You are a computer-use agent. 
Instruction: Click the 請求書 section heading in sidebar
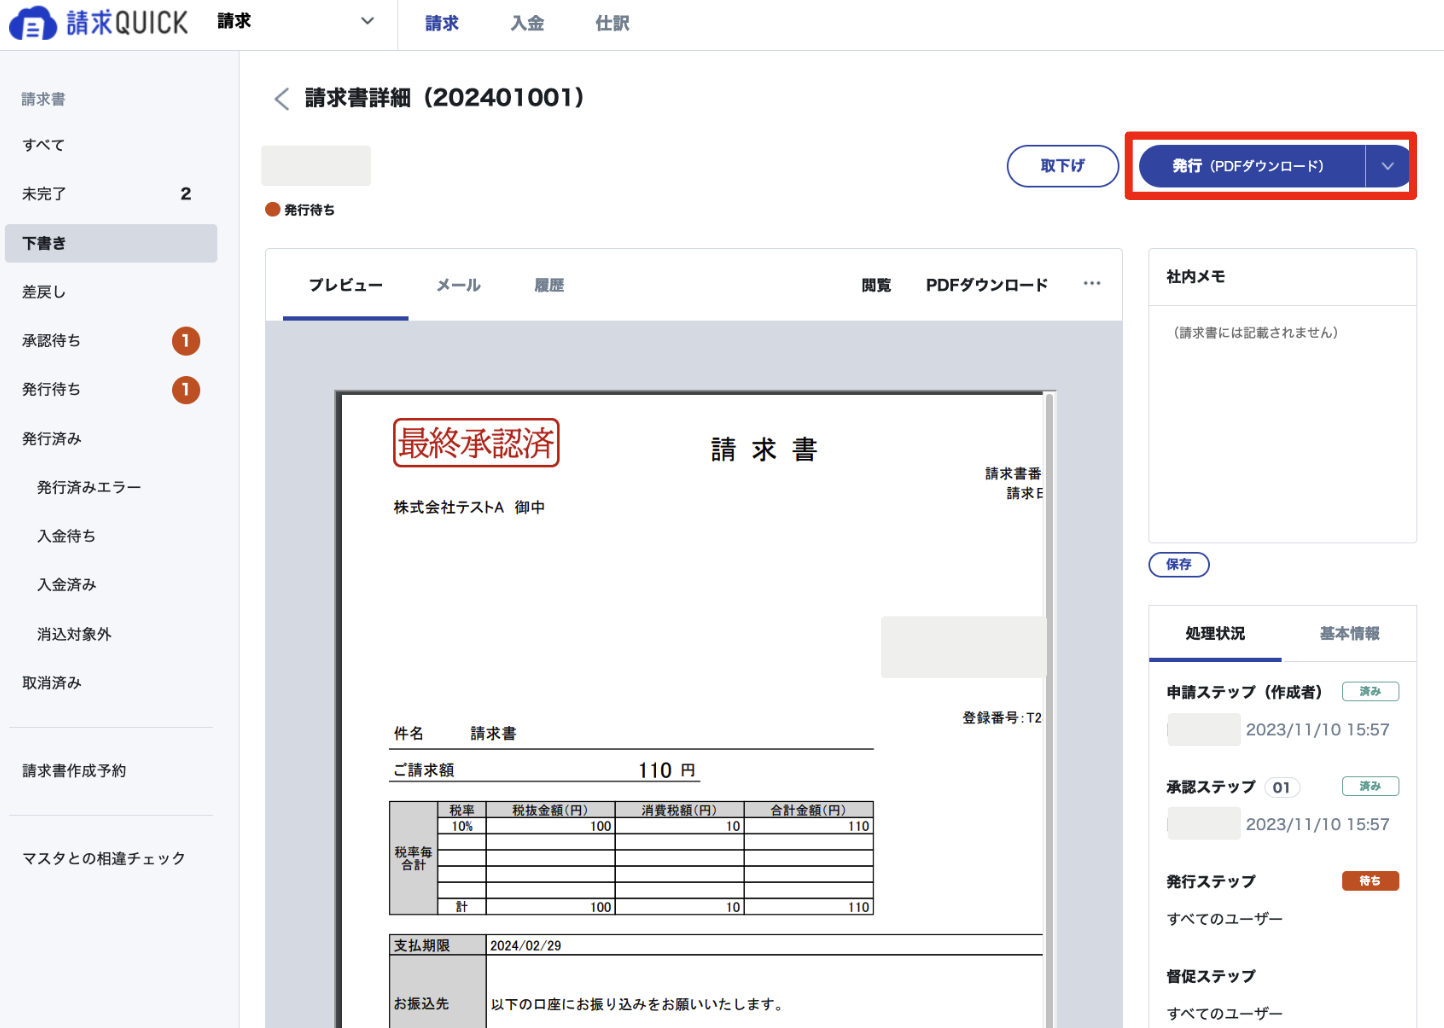pyautogui.click(x=44, y=99)
